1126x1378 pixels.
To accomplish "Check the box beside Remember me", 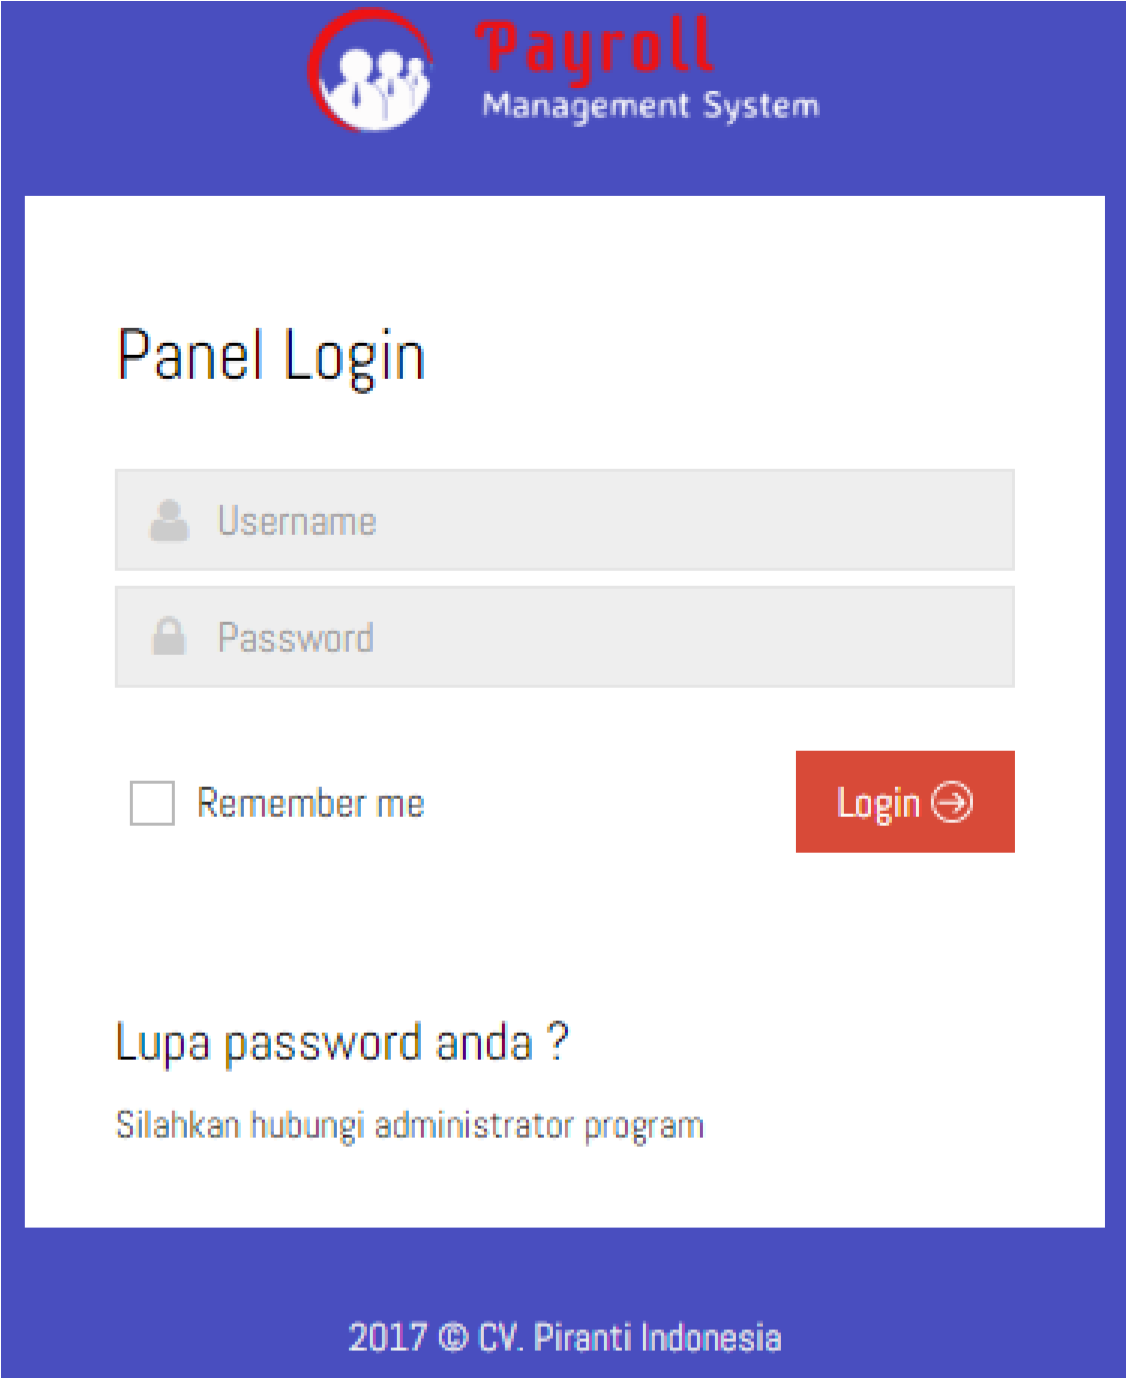I will [152, 801].
